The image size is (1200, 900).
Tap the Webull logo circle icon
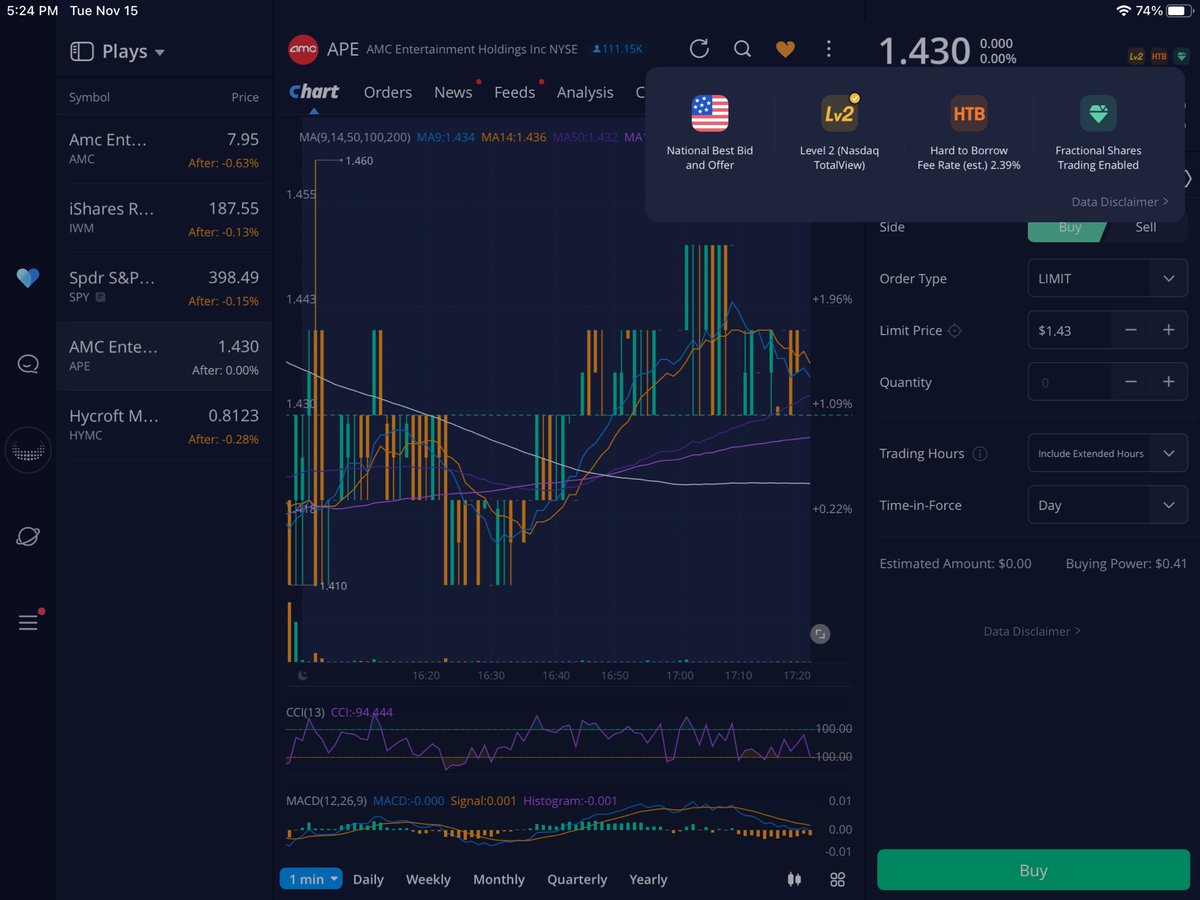[28, 450]
